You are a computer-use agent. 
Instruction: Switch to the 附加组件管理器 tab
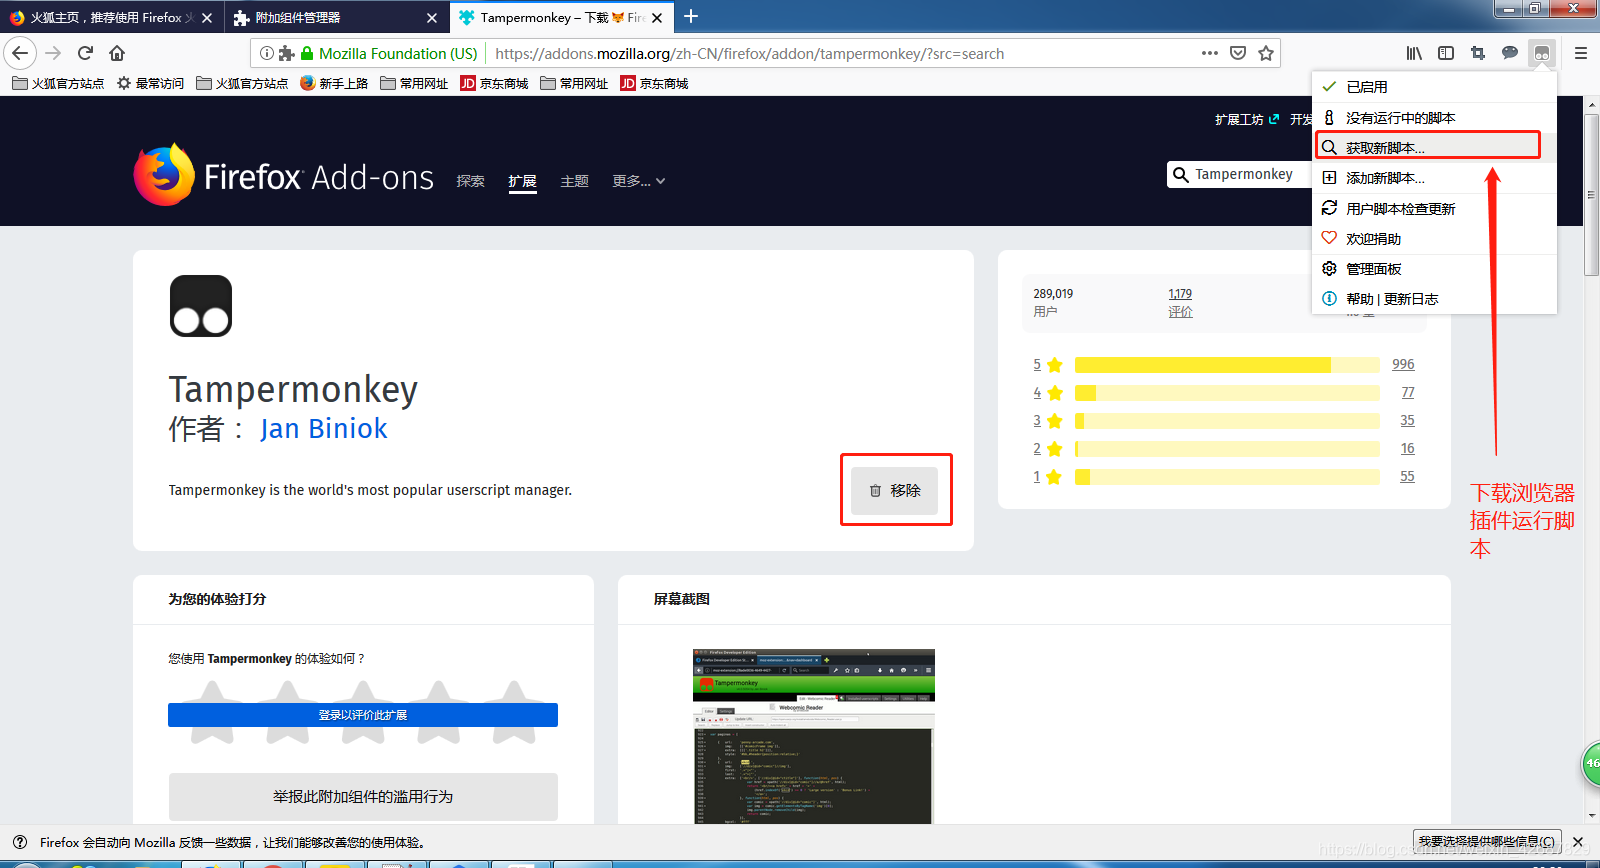336,17
